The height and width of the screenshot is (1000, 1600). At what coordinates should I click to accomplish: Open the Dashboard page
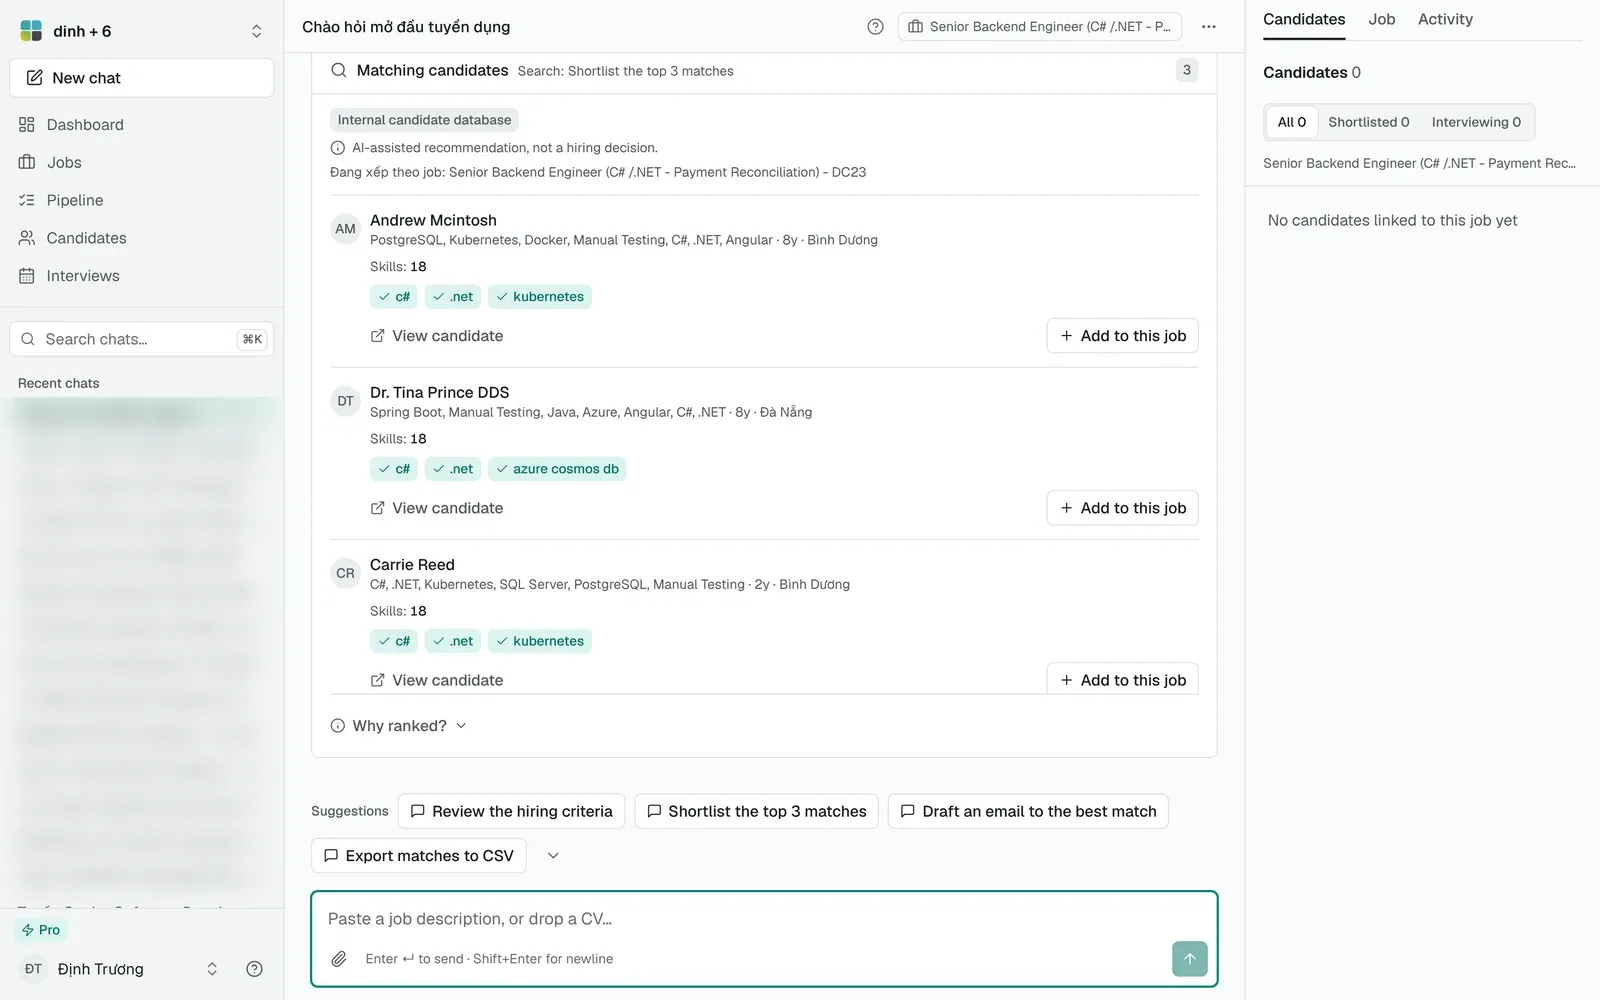pyautogui.click(x=142, y=125)
